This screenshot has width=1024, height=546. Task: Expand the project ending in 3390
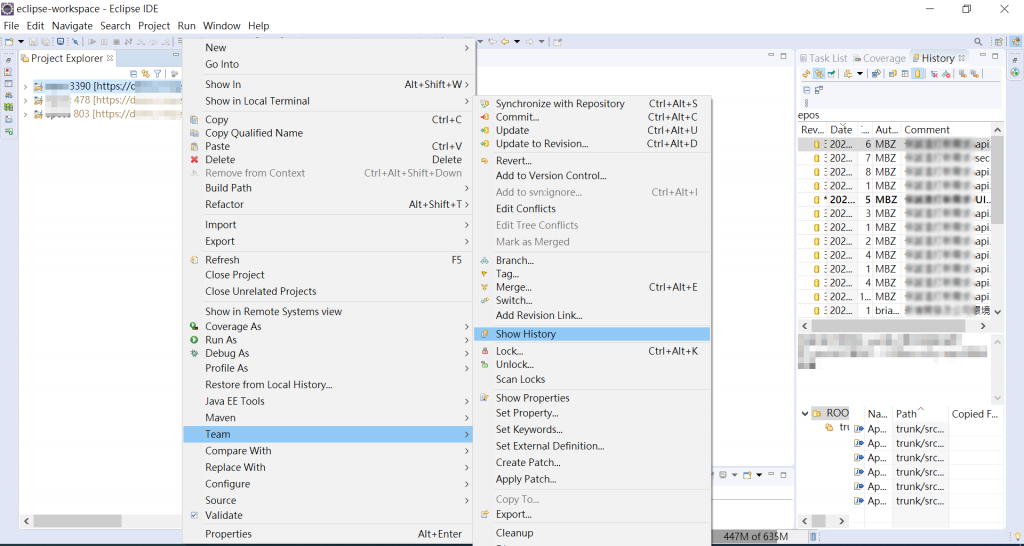click(25, 86)
